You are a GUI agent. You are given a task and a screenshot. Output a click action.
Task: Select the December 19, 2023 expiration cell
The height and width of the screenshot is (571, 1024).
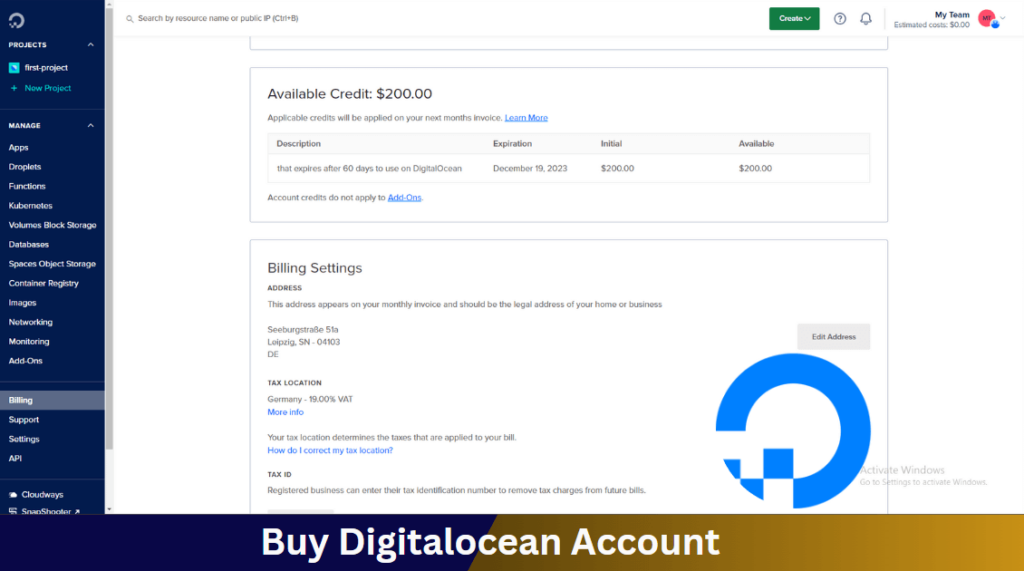coord(530,169)
